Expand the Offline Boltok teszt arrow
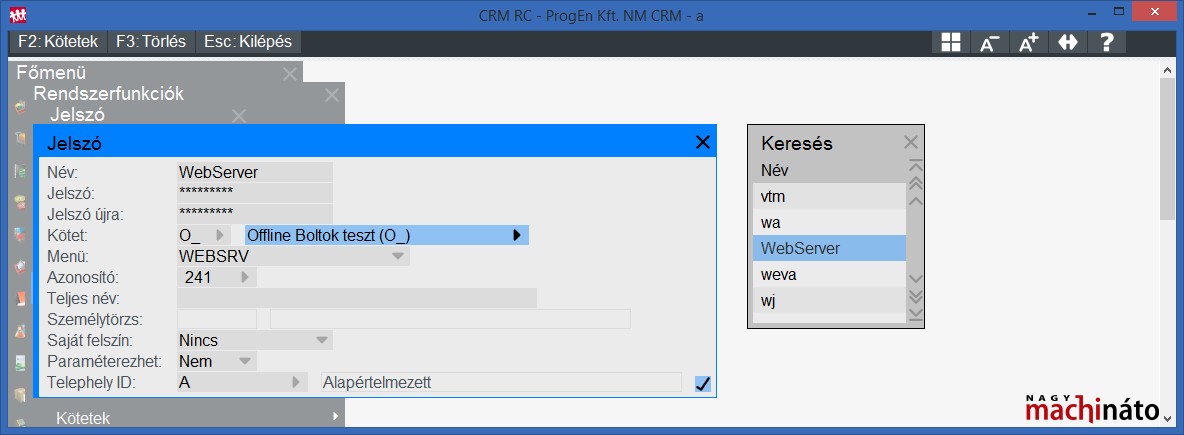This screenshot has height=435, width=1184. pos(517,235)
